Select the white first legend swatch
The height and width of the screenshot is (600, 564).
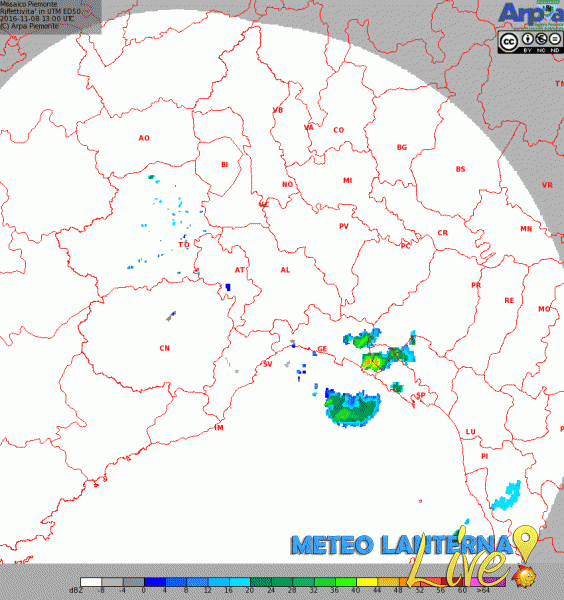pos(91,582)
